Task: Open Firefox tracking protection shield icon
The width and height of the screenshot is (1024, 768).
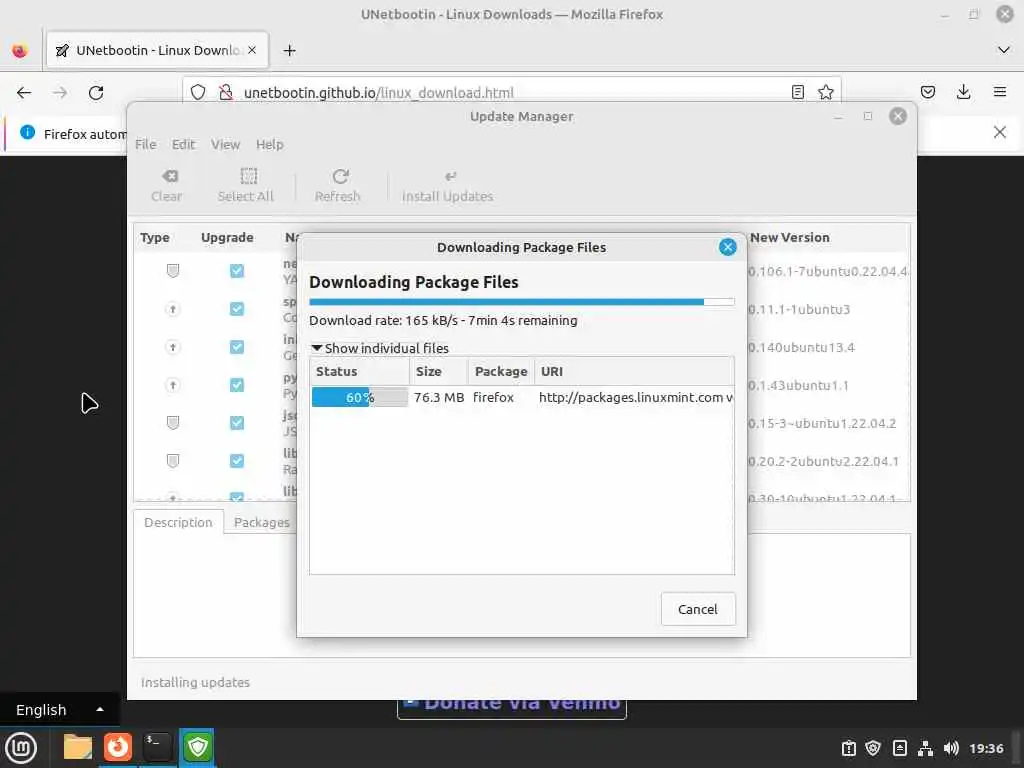Action: [198, 92]
